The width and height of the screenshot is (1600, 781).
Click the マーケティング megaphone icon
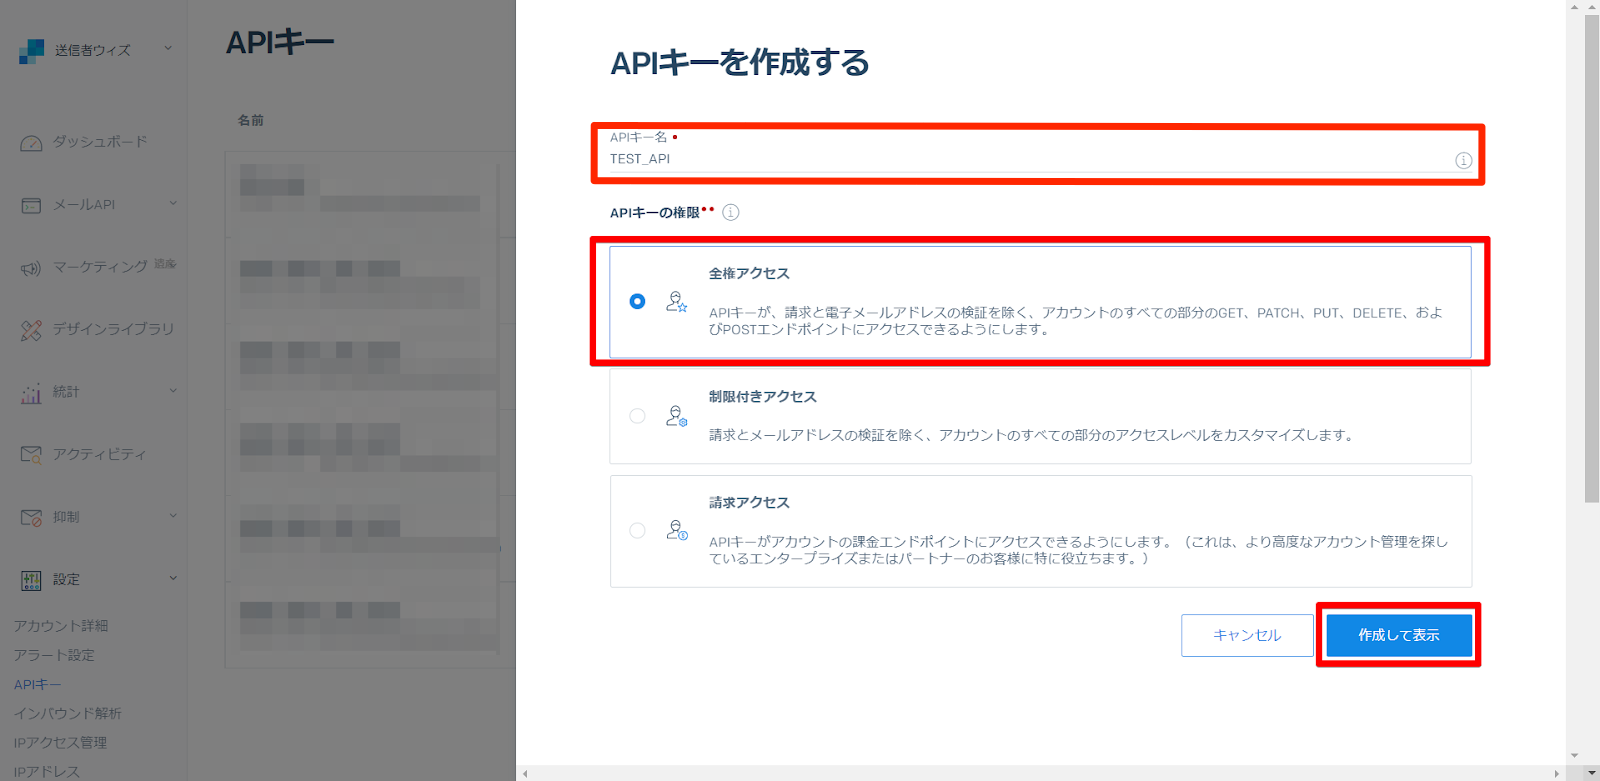[31, 268]
